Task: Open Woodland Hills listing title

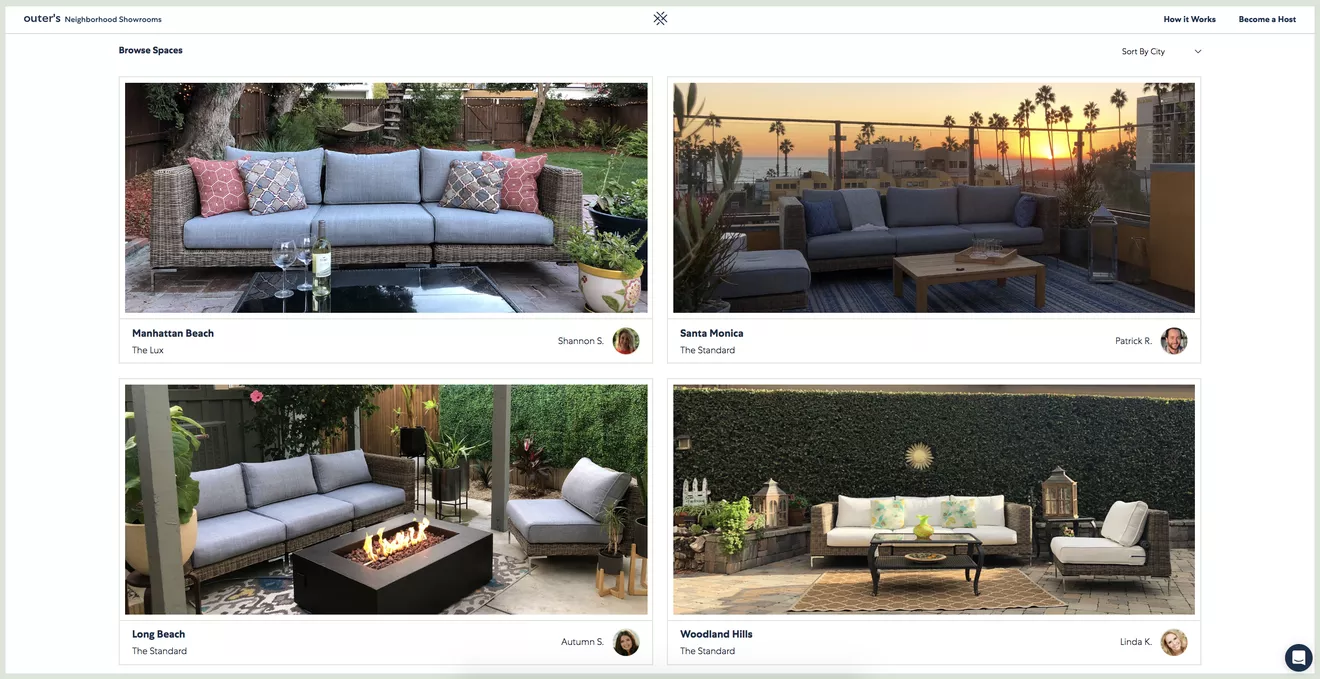Action: pyautogui.click(x=716, y=634)
